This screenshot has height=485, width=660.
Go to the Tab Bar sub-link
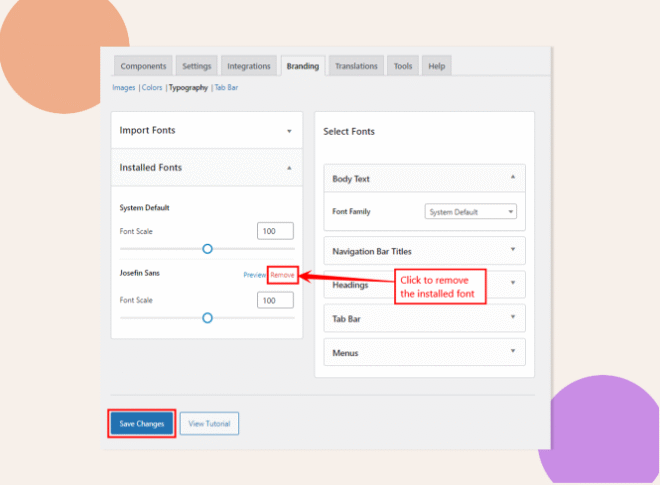[x=226, y=88]
